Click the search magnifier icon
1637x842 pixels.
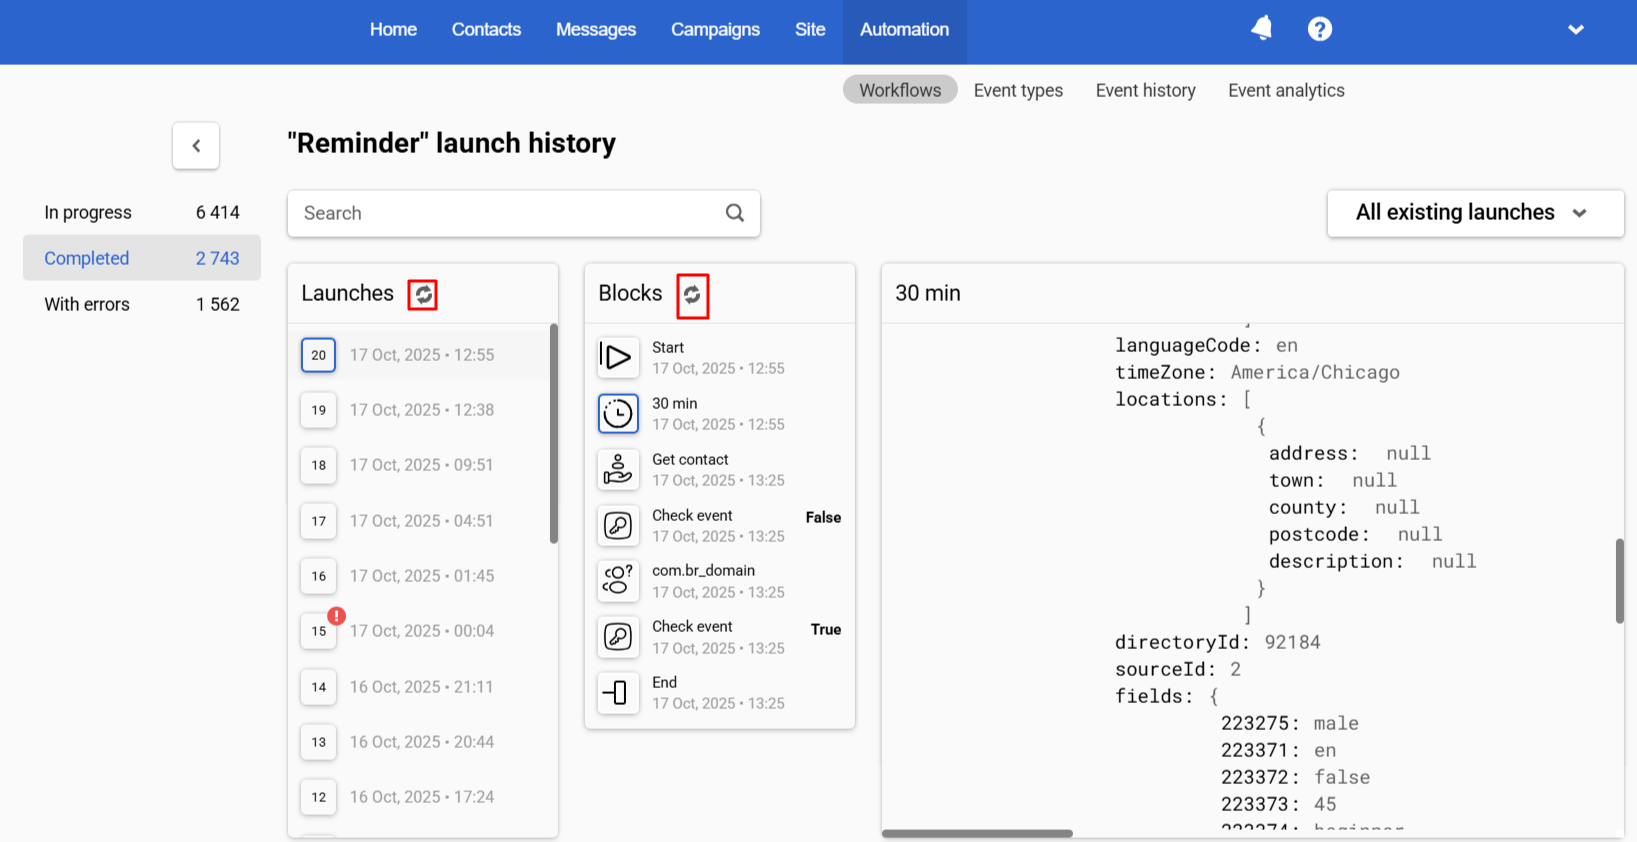click(735, 213)
